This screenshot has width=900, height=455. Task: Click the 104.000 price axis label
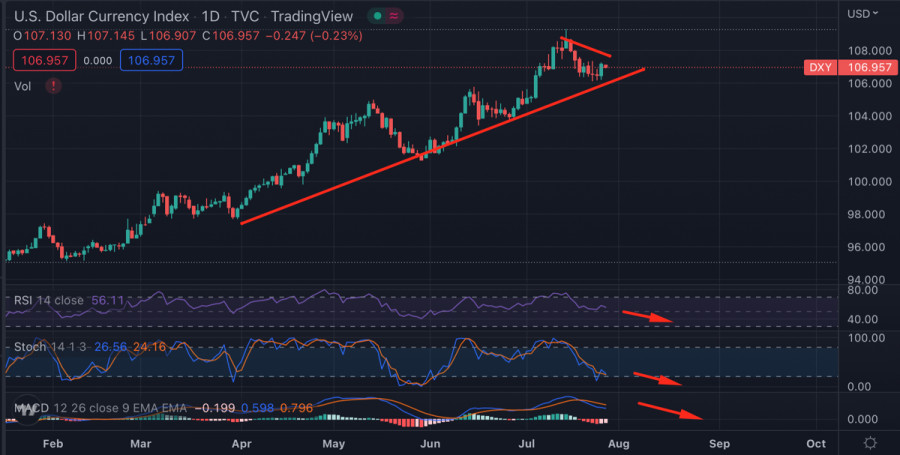tap(870, 116)
